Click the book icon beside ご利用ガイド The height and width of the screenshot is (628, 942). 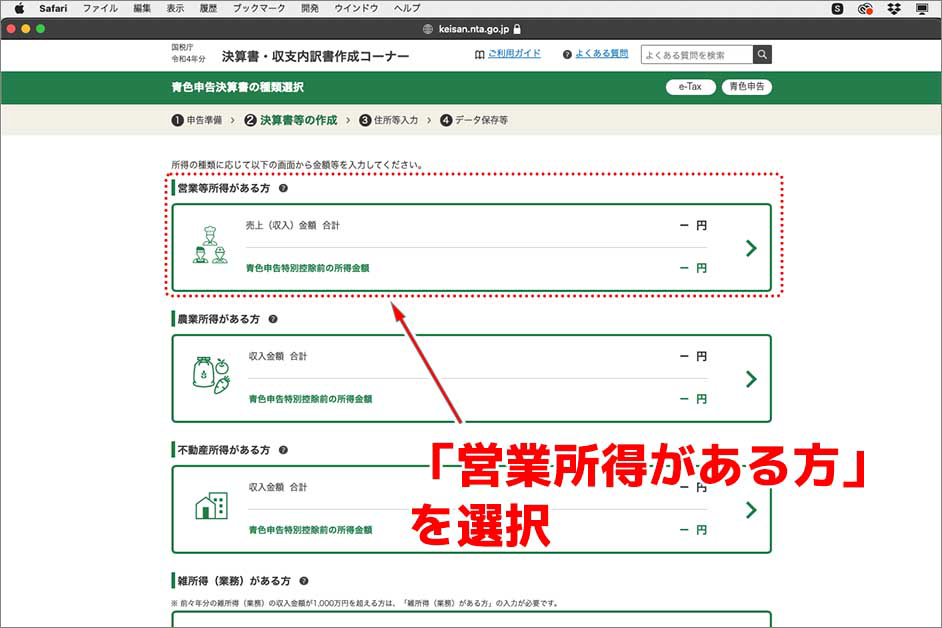tap(479, 54)
